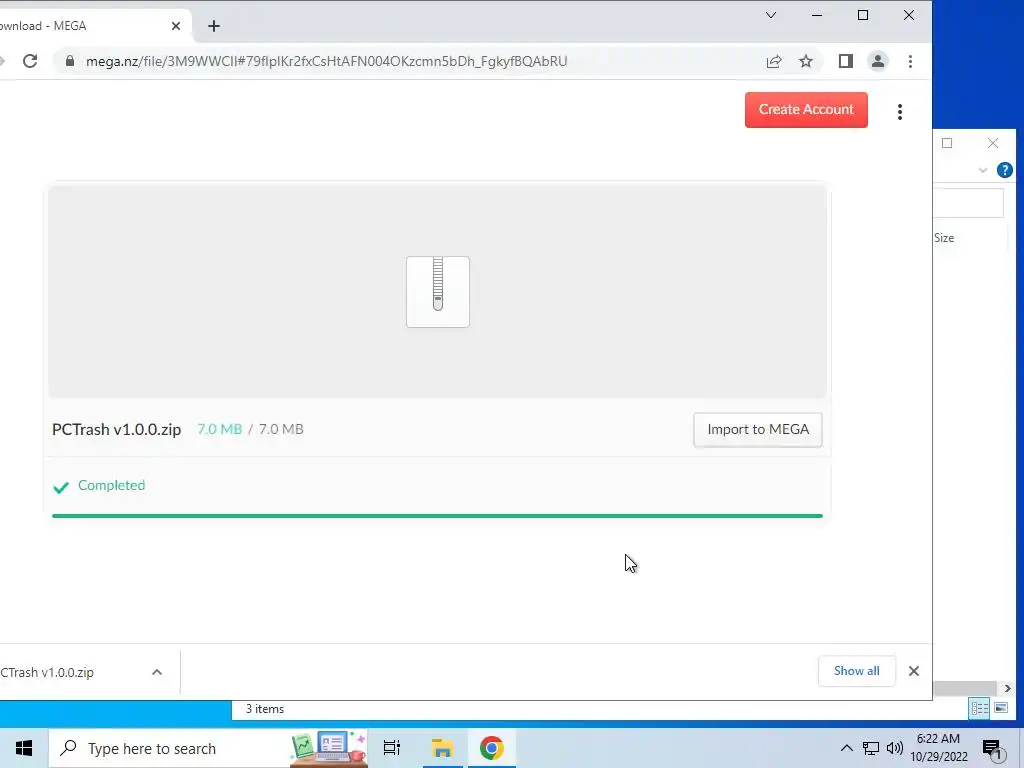The image size is (1024, 768).
Task: Close the downloads bar
Action: pos(914,671)
